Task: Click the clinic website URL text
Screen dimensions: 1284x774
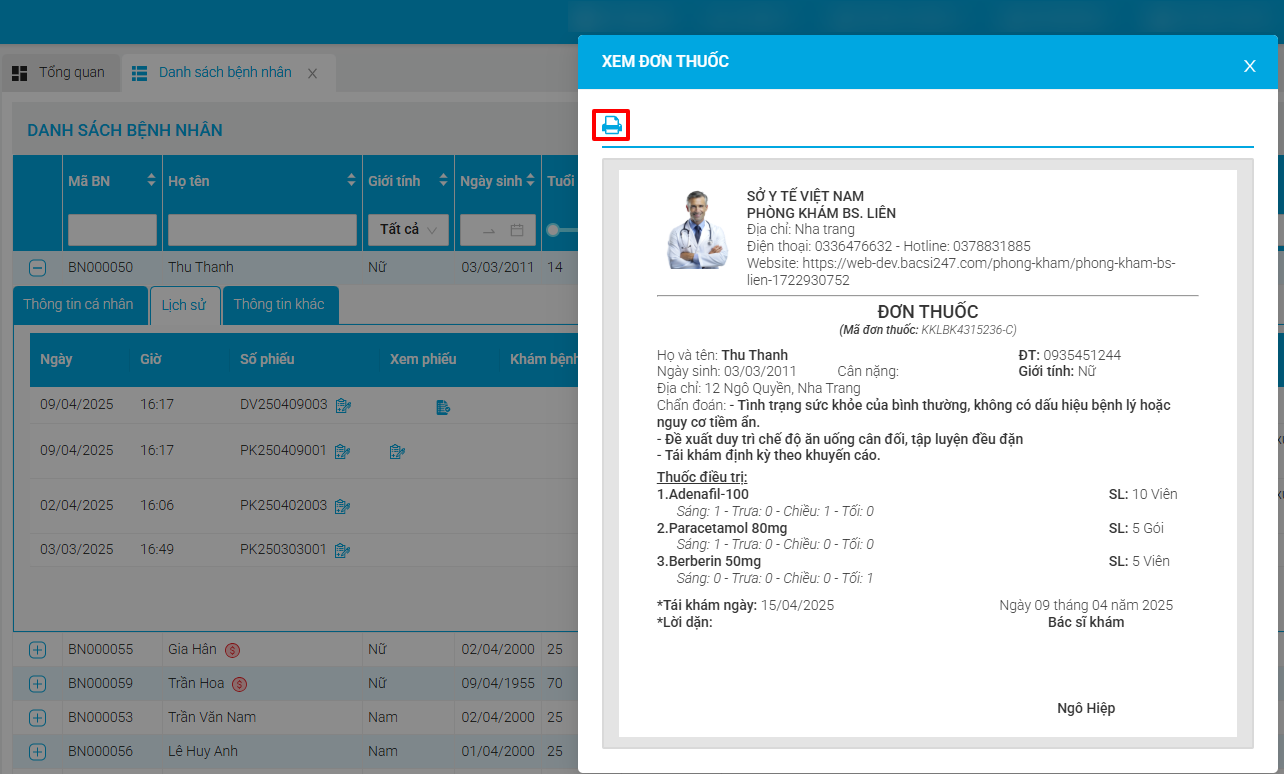Action: (x=961, y=271)
